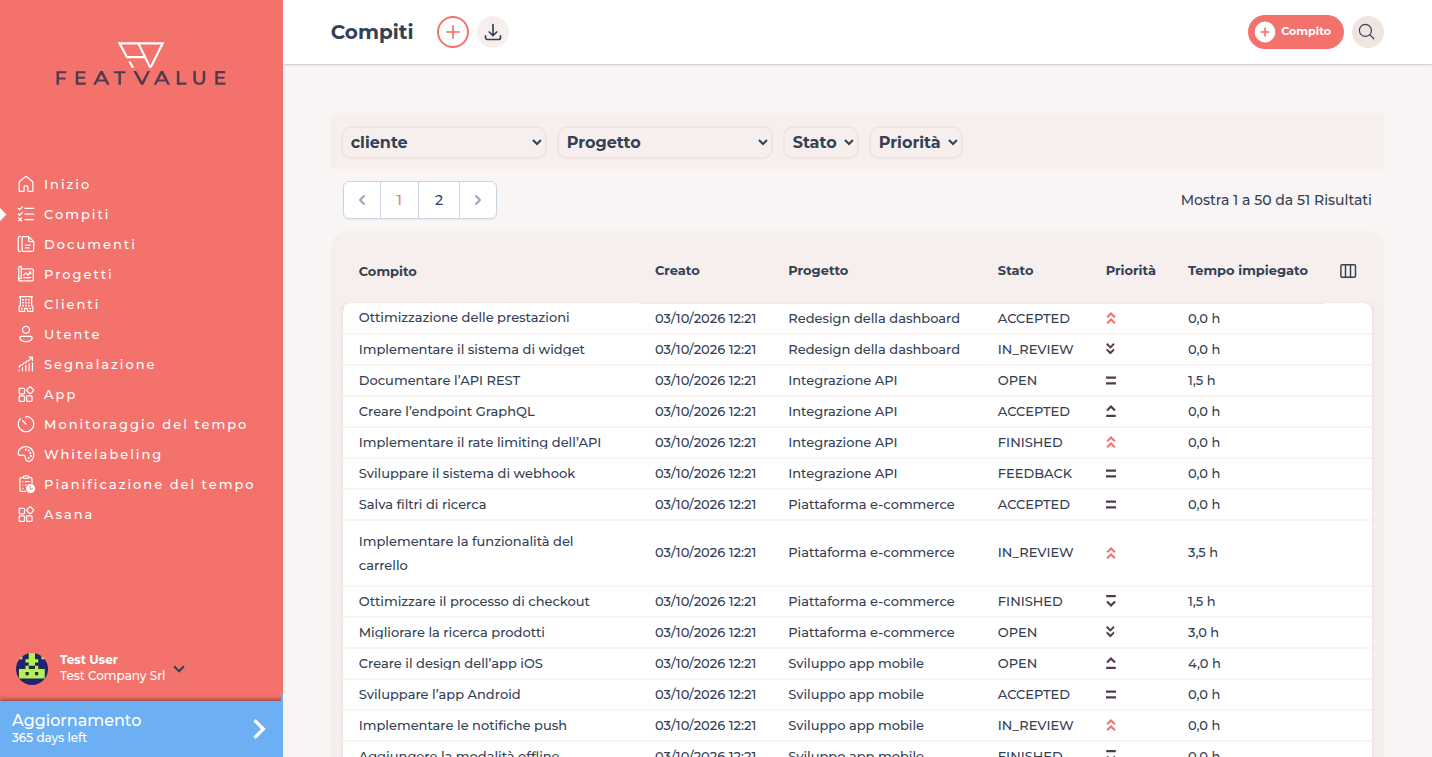Open the Stato filter dropdown
This screenshot has width=1432, height=757.
[x=821, y=142]
